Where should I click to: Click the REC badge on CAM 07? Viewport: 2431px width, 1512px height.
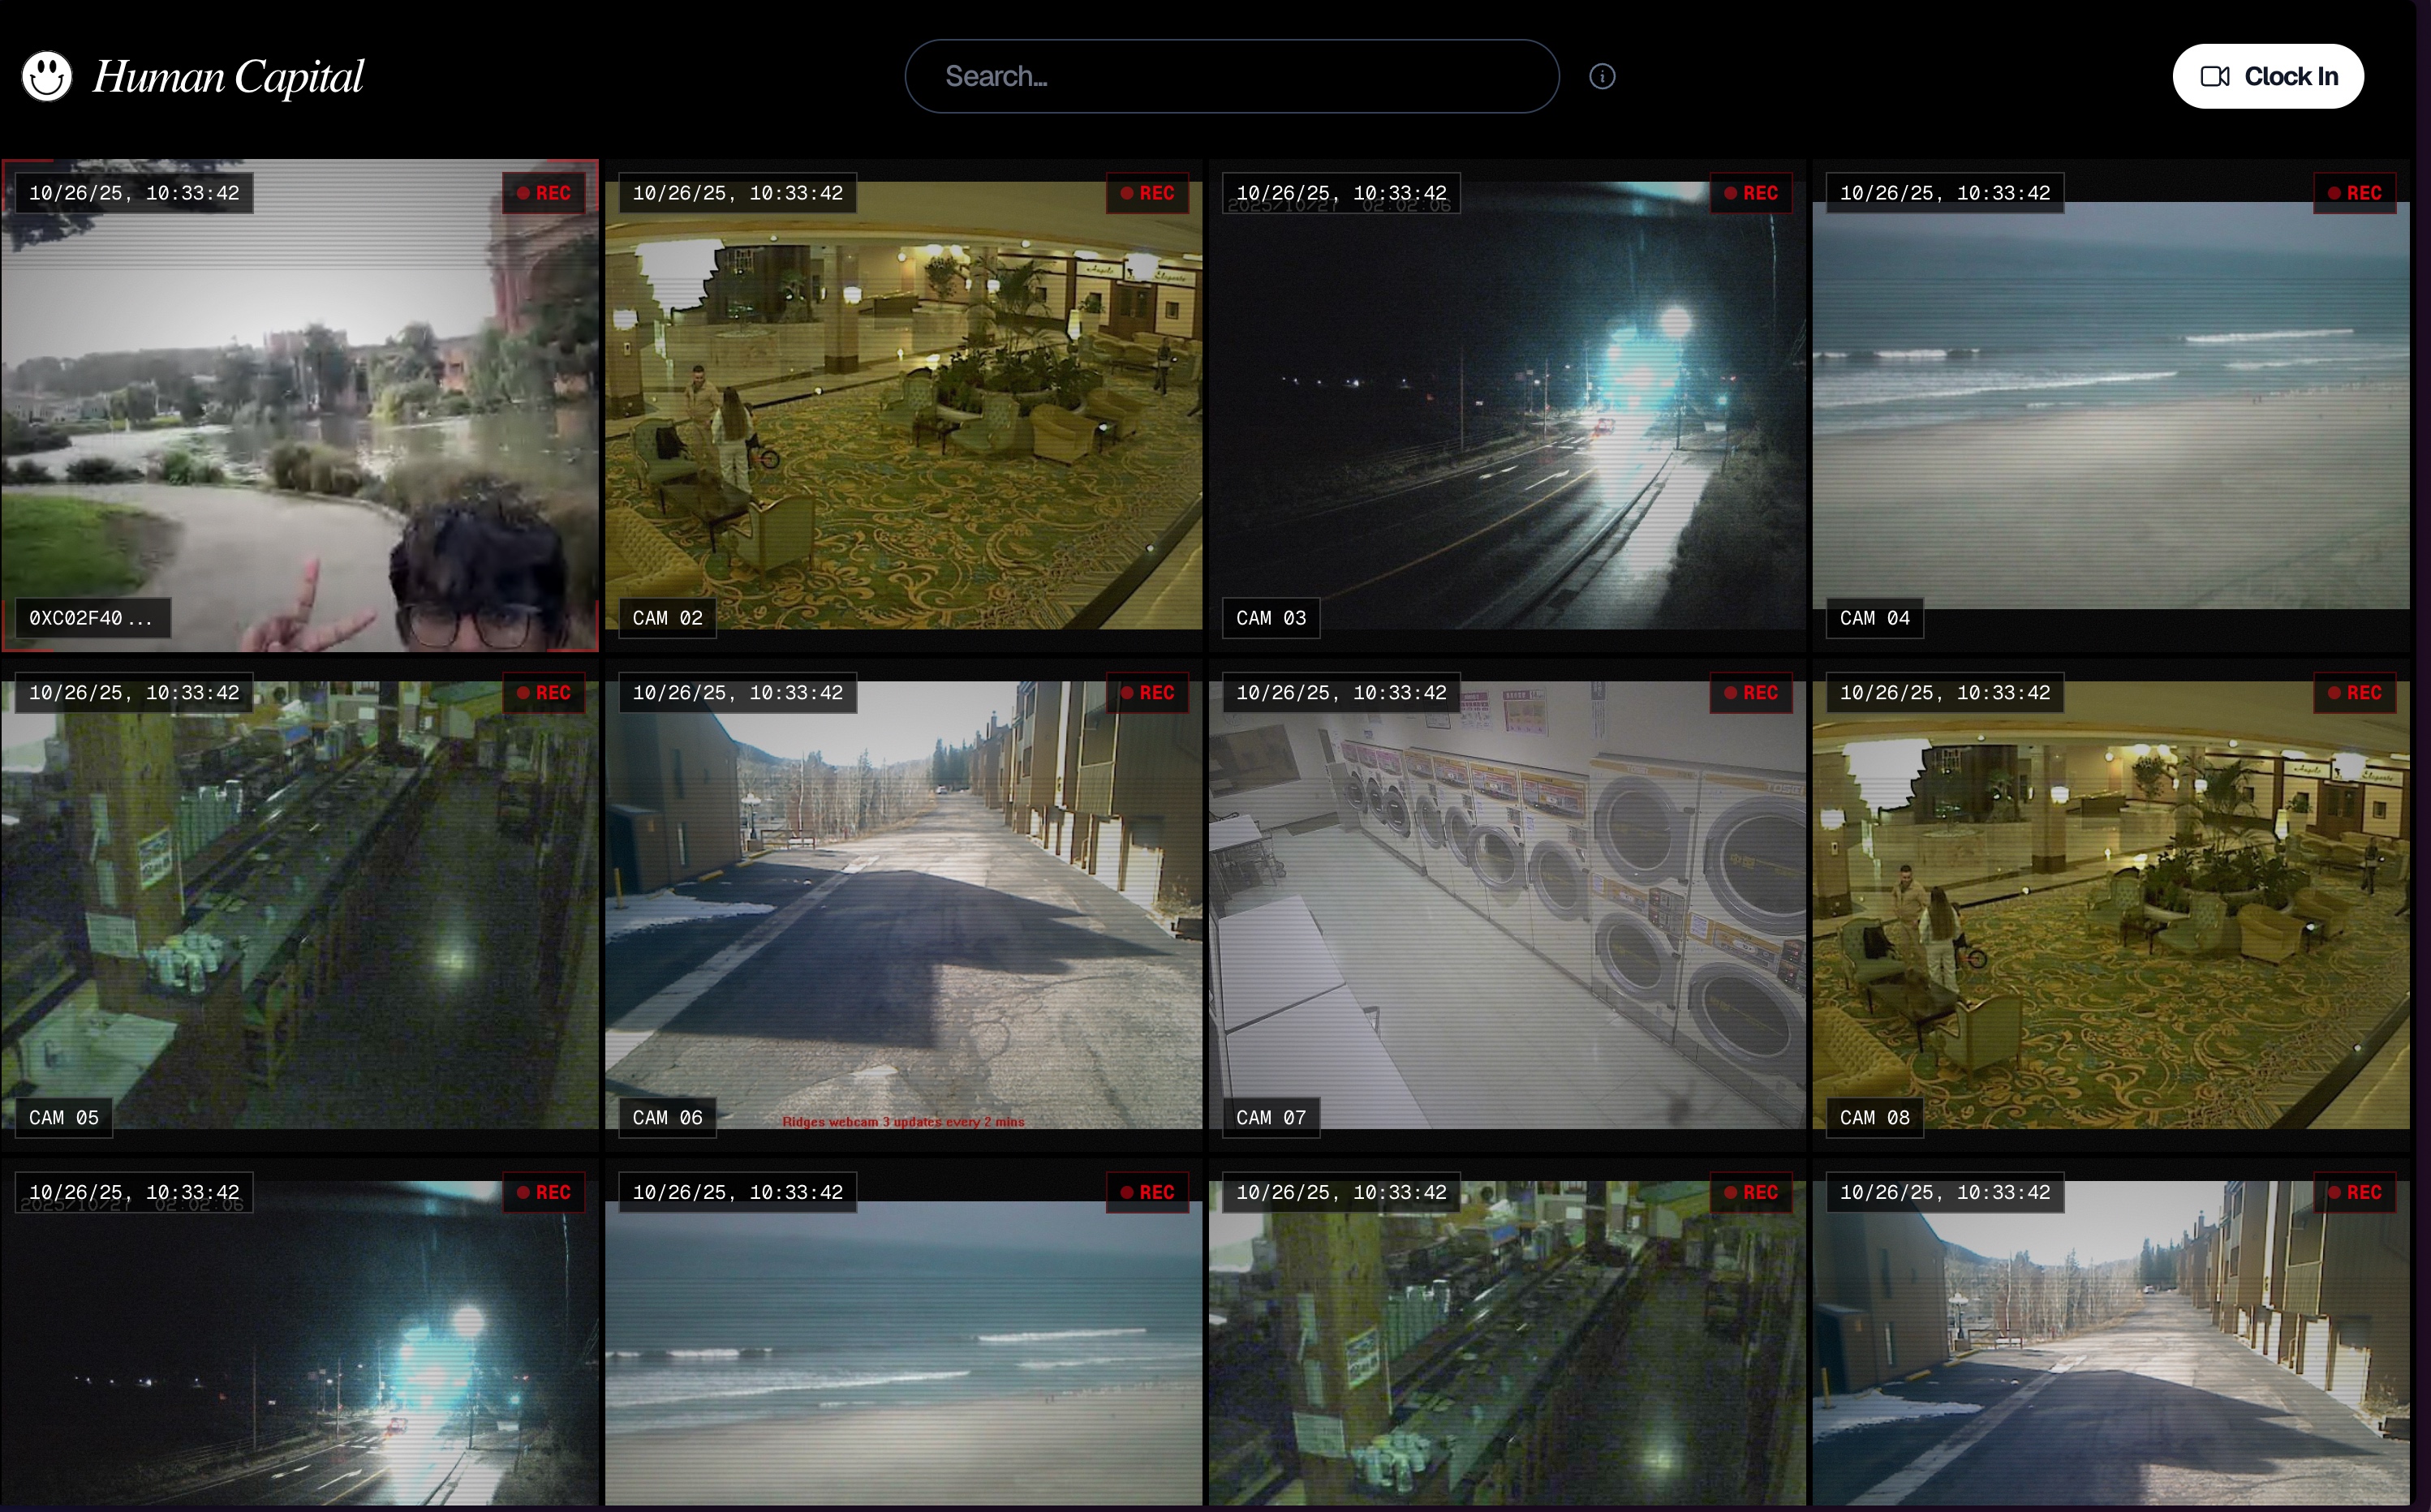[x=1751, y=693]
